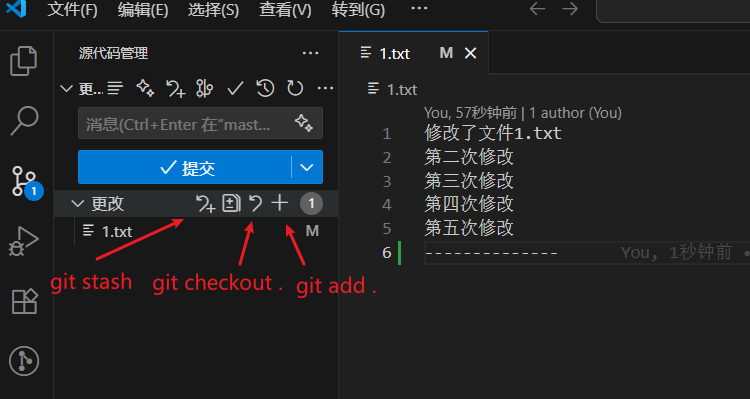
Task: Click the codelens 'You, 57秒钟前'
Action: pos(471,113)
